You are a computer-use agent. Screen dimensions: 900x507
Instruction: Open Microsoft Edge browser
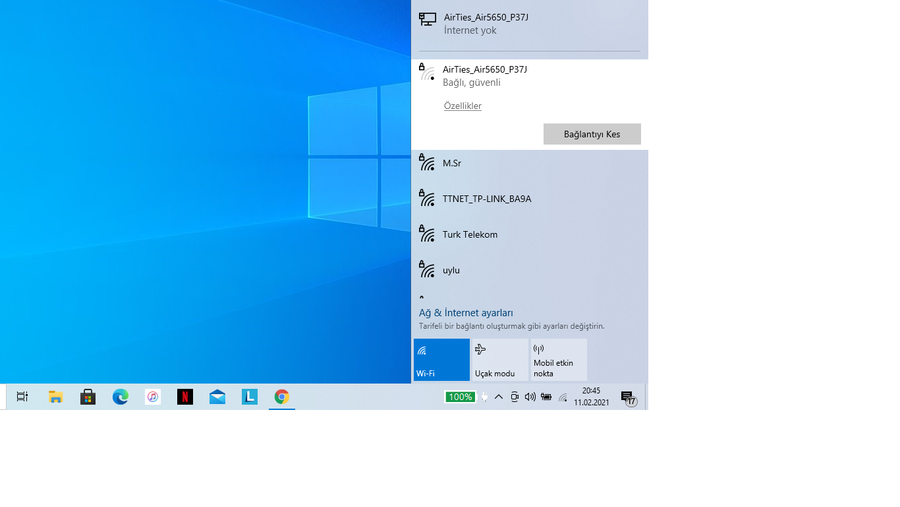point(120,397)
